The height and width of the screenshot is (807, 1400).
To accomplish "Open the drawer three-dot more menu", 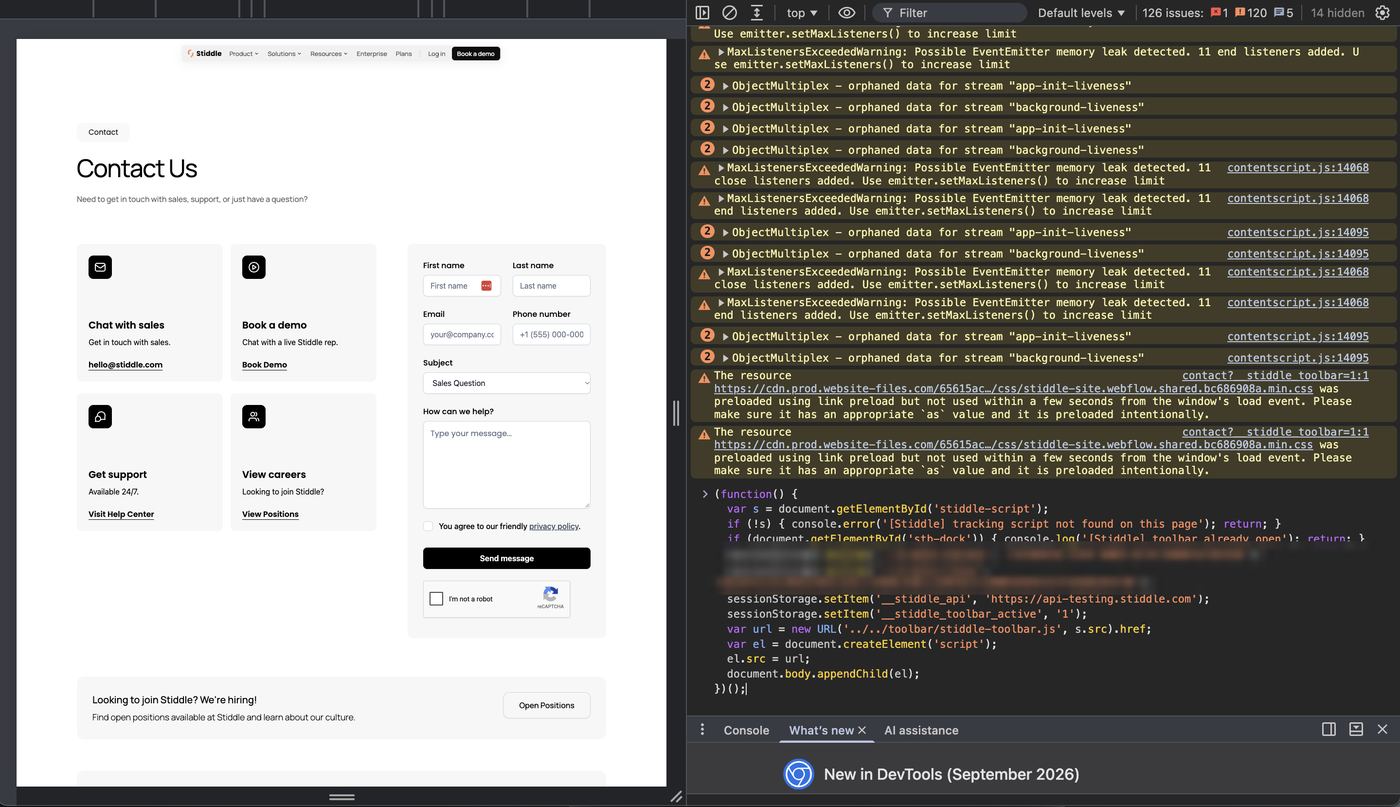I will pyautogui.click(x=702, y=729).
